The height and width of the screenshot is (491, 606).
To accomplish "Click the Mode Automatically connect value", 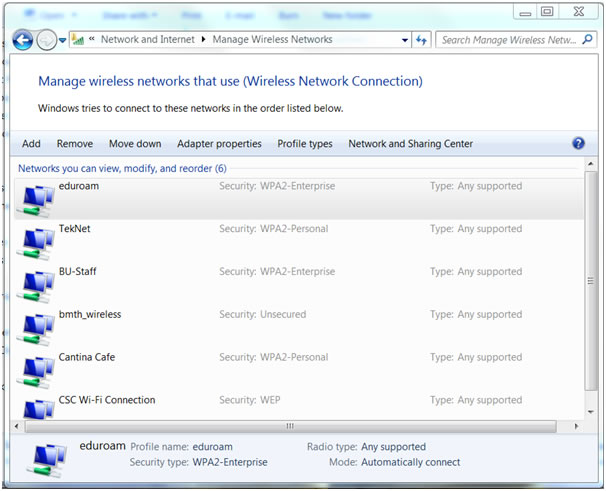I will coord(410,462).
